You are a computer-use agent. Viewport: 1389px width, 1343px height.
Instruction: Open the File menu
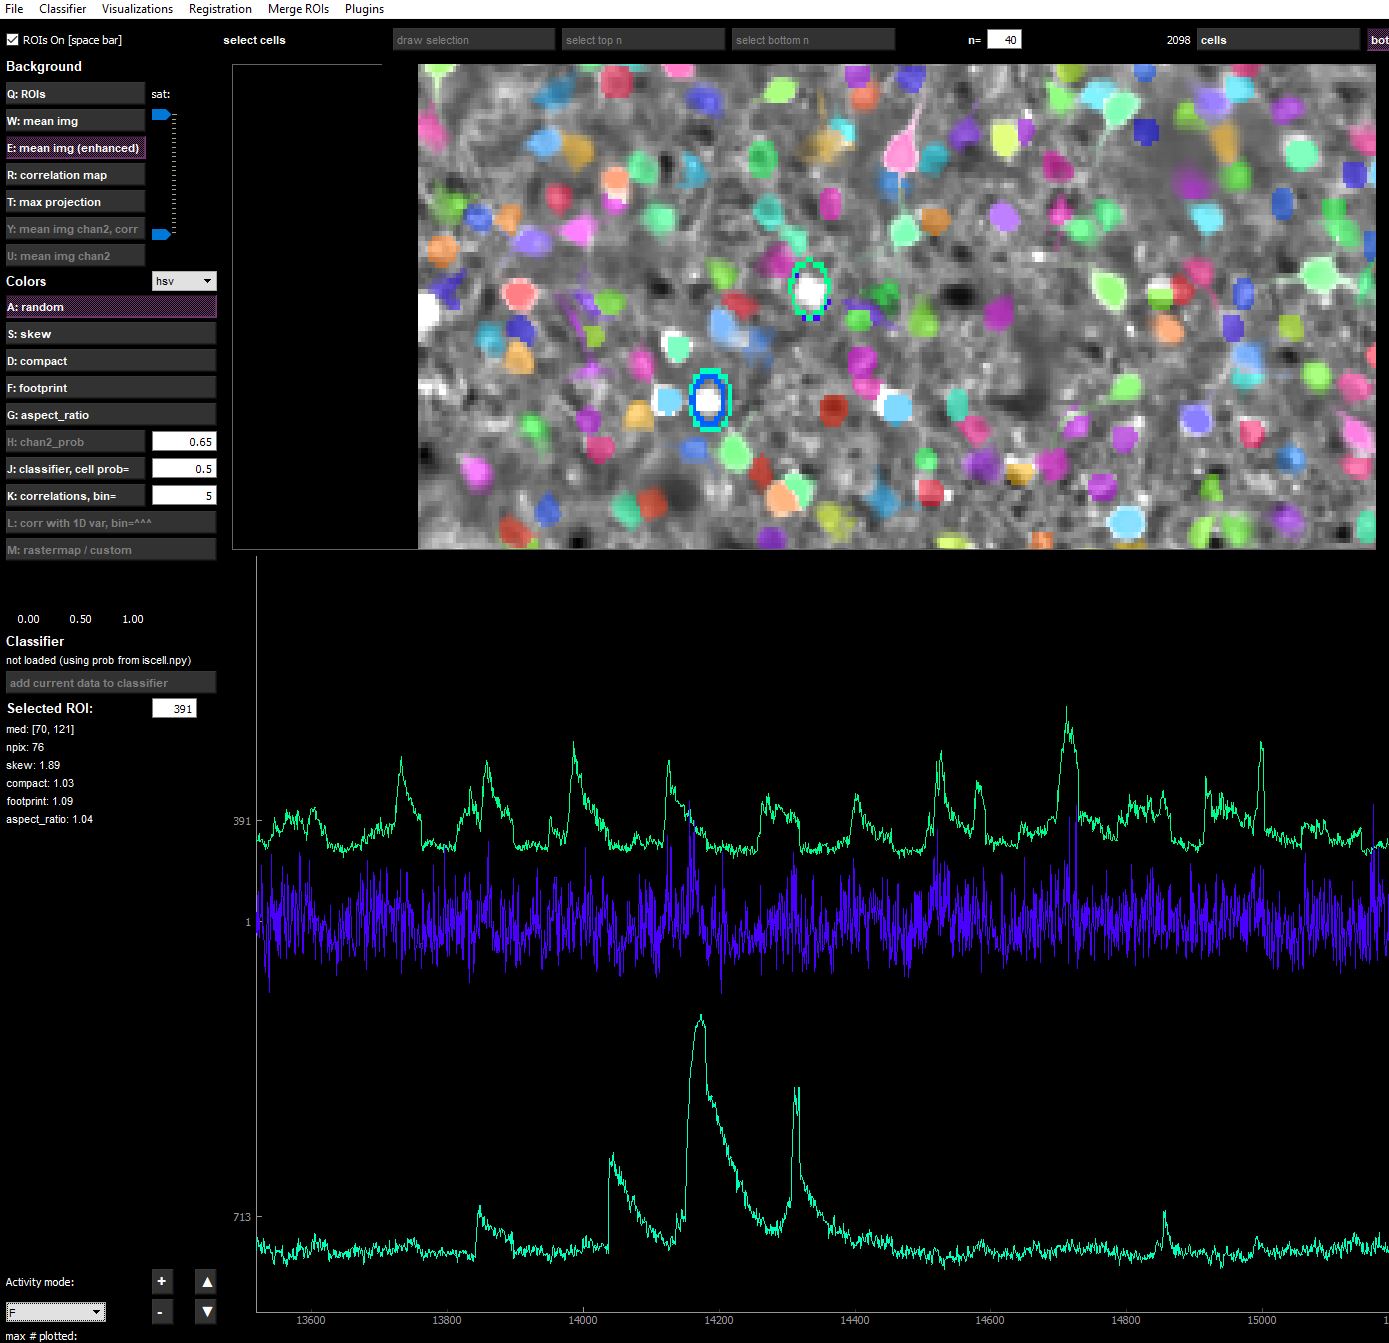pos(14,9)
